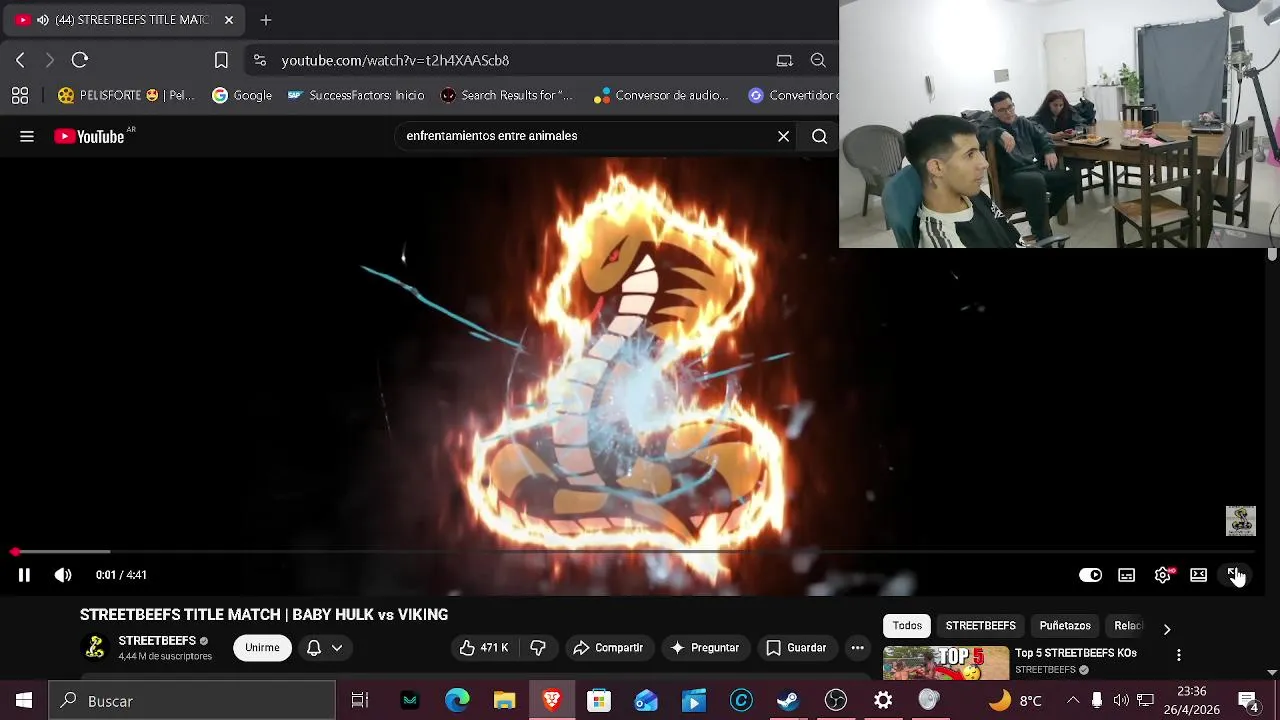Show hidden system tray icons

(1073, 700)
